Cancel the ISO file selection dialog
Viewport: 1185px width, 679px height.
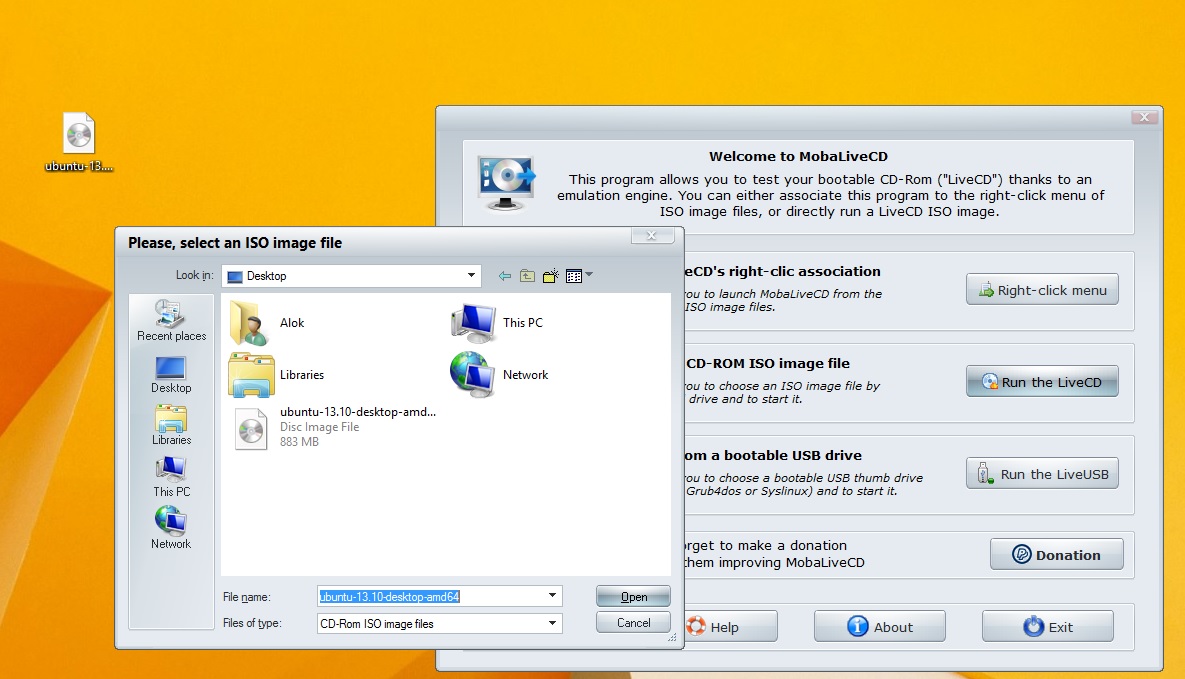point(633,622)
